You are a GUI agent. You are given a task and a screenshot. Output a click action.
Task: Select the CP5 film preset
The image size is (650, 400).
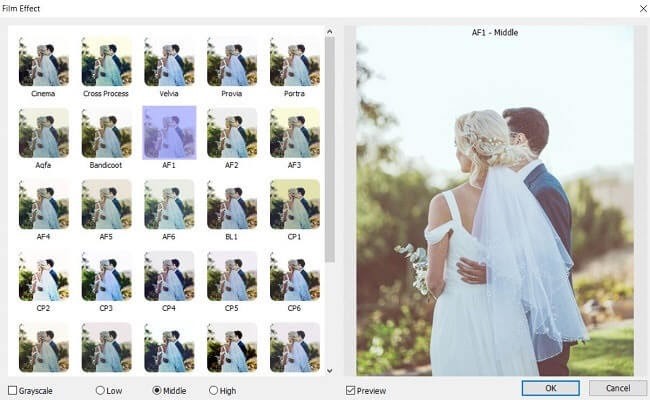[x=231, y=276]
